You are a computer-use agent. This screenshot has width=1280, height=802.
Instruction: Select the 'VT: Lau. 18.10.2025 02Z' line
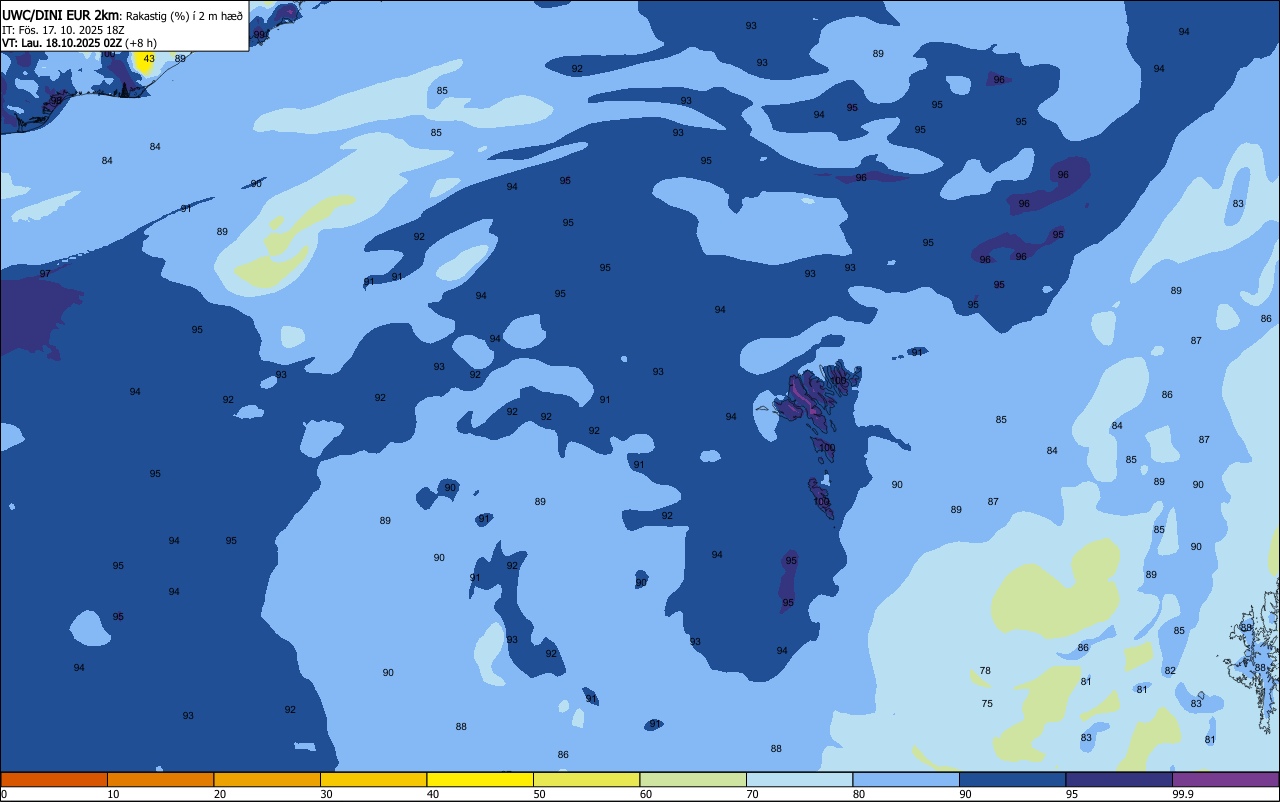[62, 43]
